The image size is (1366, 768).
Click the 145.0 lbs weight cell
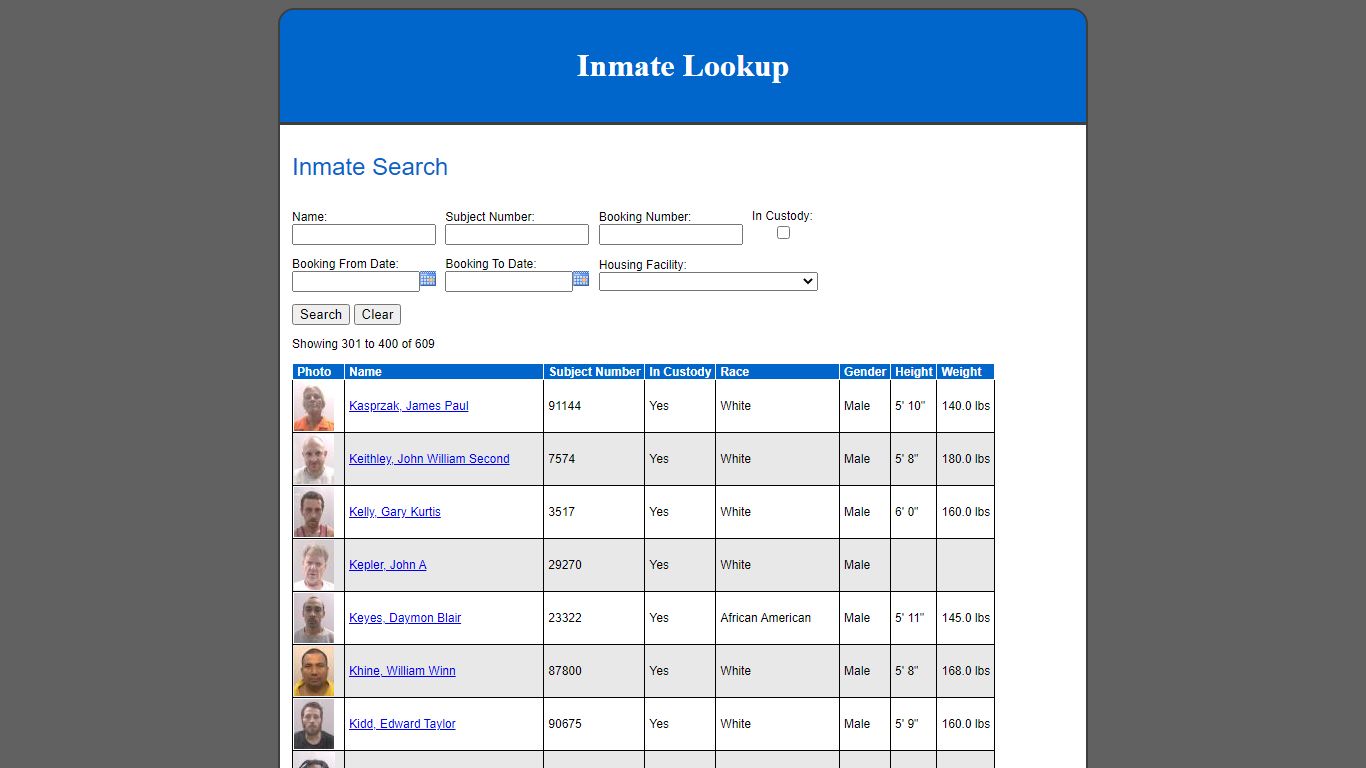pyautogui.click(x=965, y=618)
